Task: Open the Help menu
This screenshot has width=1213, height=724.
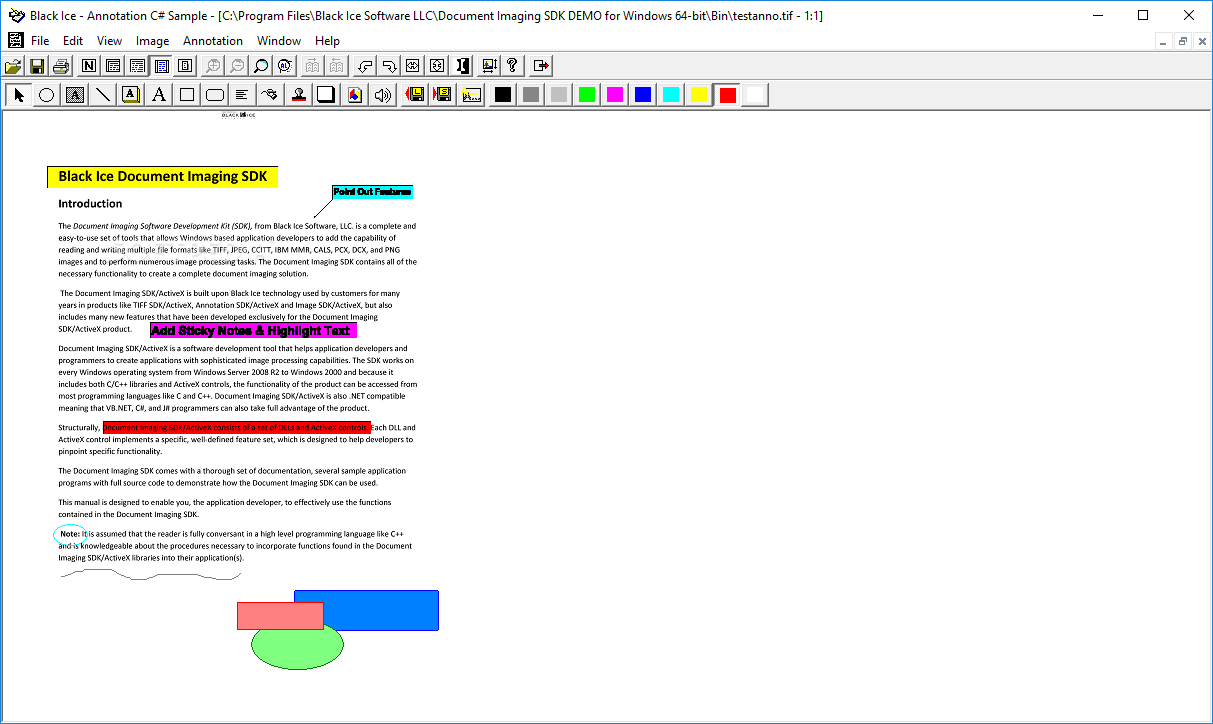Action: [x=327, y=41]
